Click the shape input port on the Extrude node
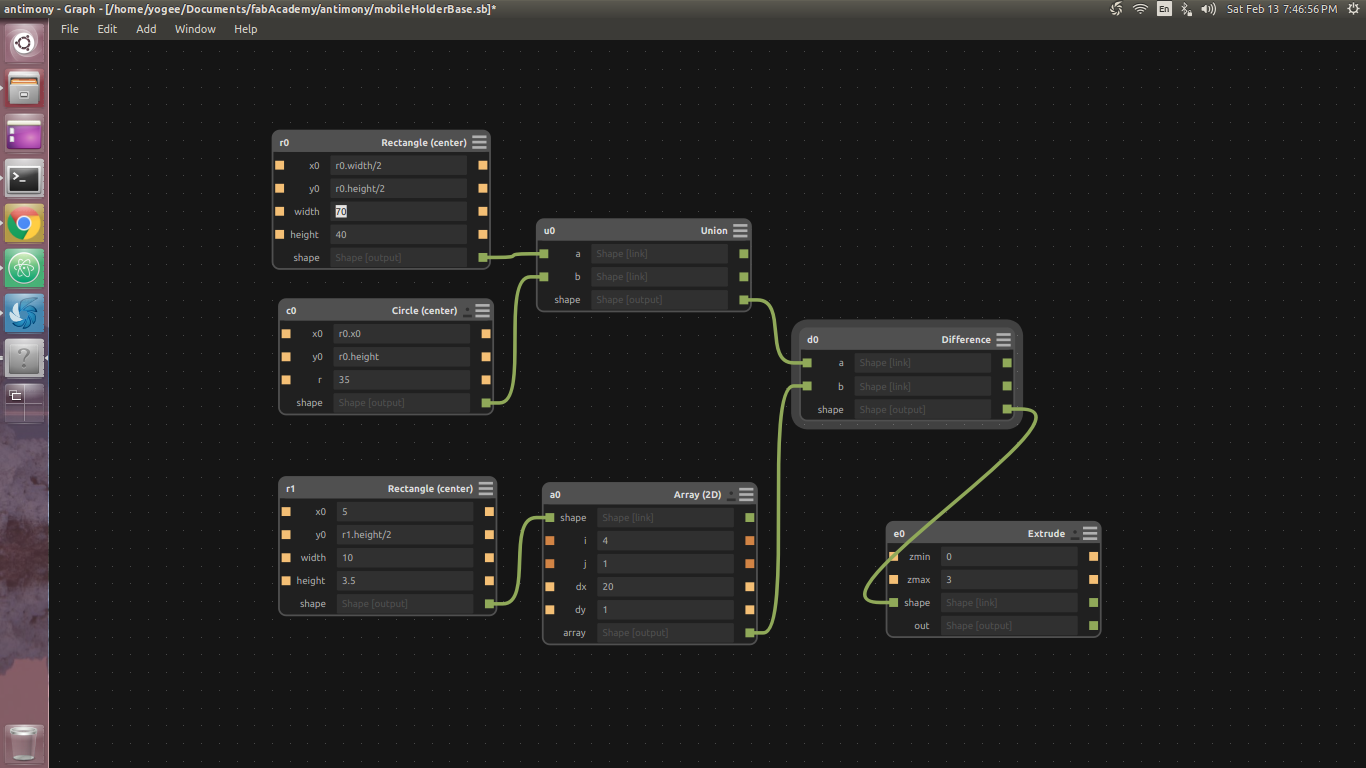The height and width of the screenshot is (768, 1366). pyautogui.click(x=891, y=602)
